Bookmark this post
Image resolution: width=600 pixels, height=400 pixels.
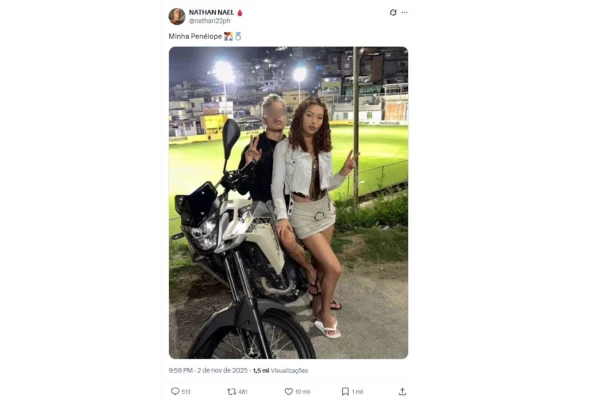pos(345,391)
